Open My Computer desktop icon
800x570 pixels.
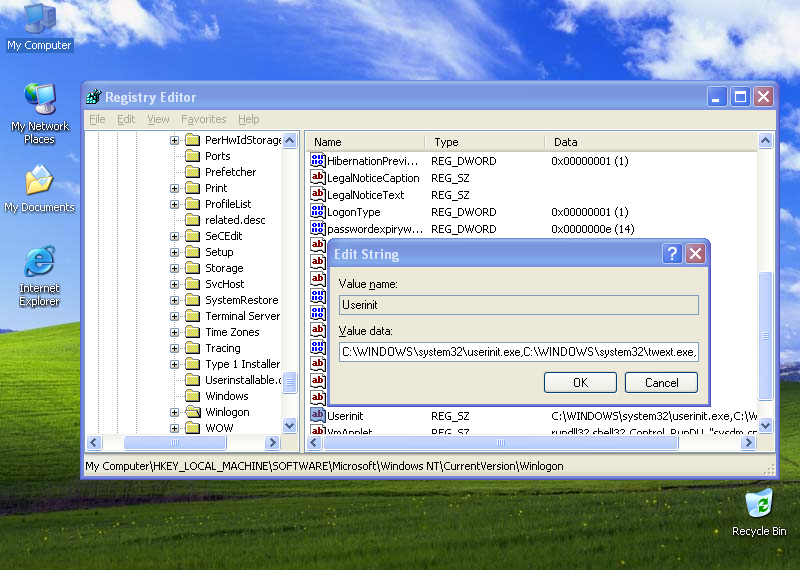39,28
